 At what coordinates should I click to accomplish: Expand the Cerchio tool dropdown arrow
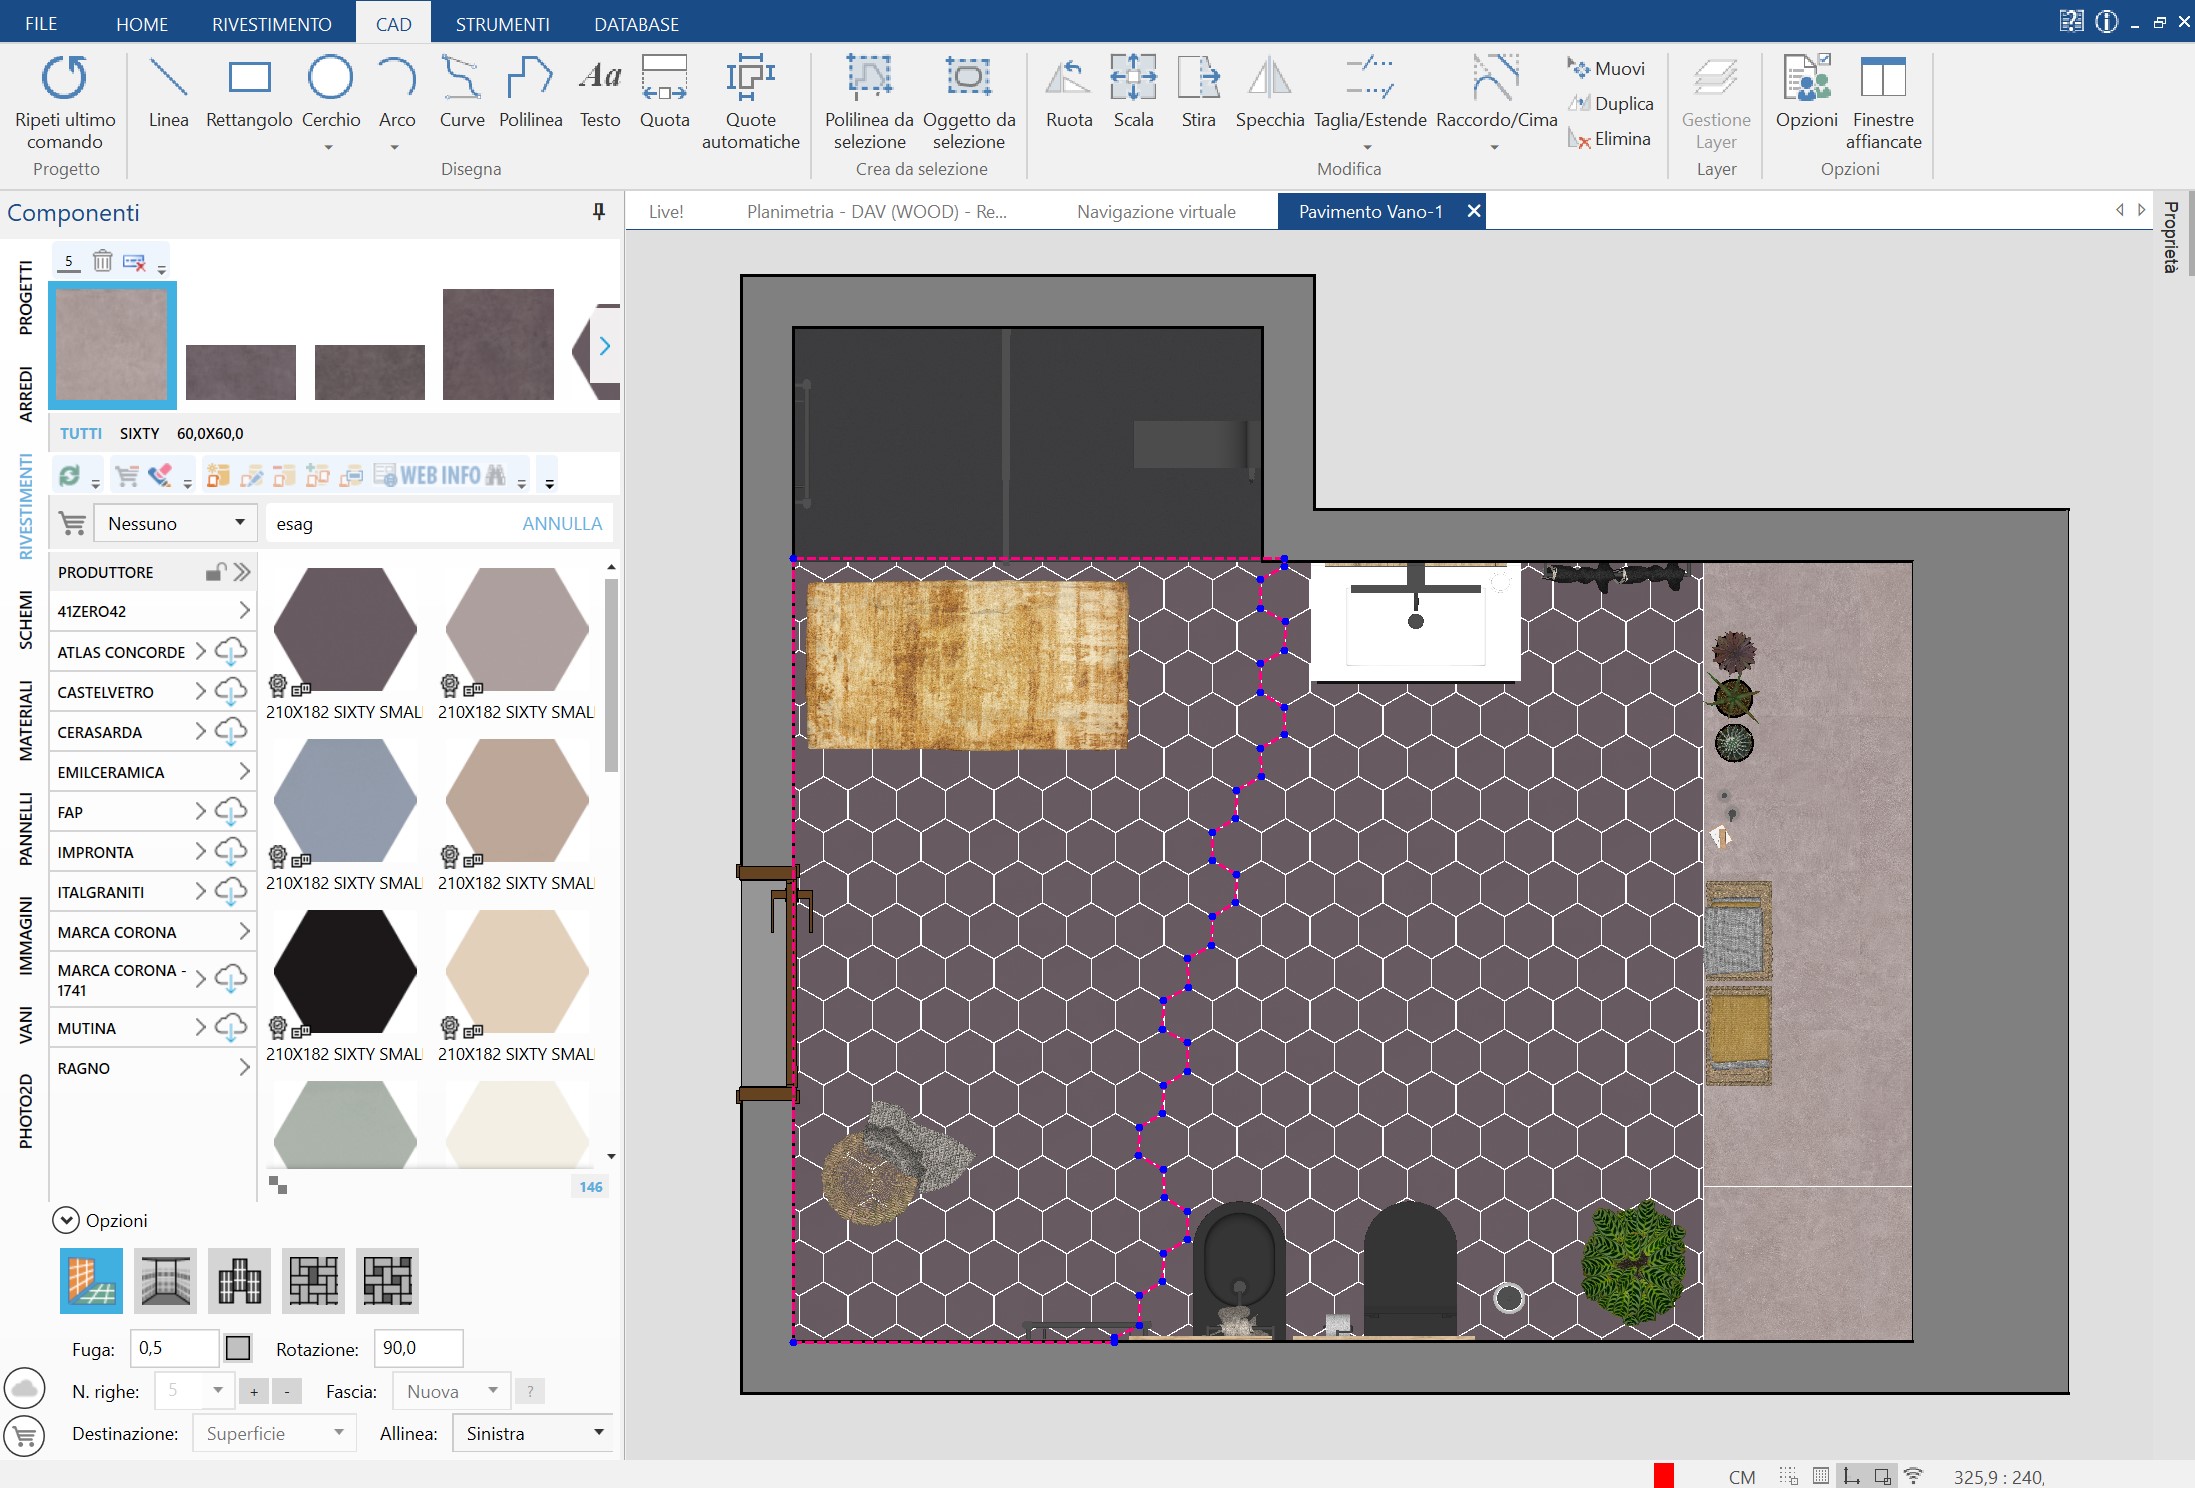point(329,148)
